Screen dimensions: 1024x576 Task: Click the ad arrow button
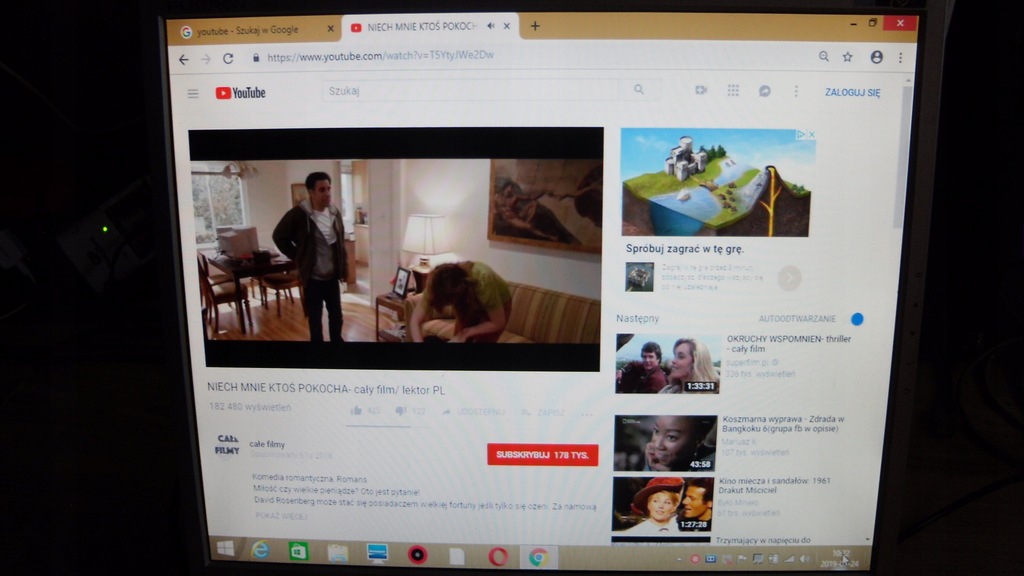(789, 278)
